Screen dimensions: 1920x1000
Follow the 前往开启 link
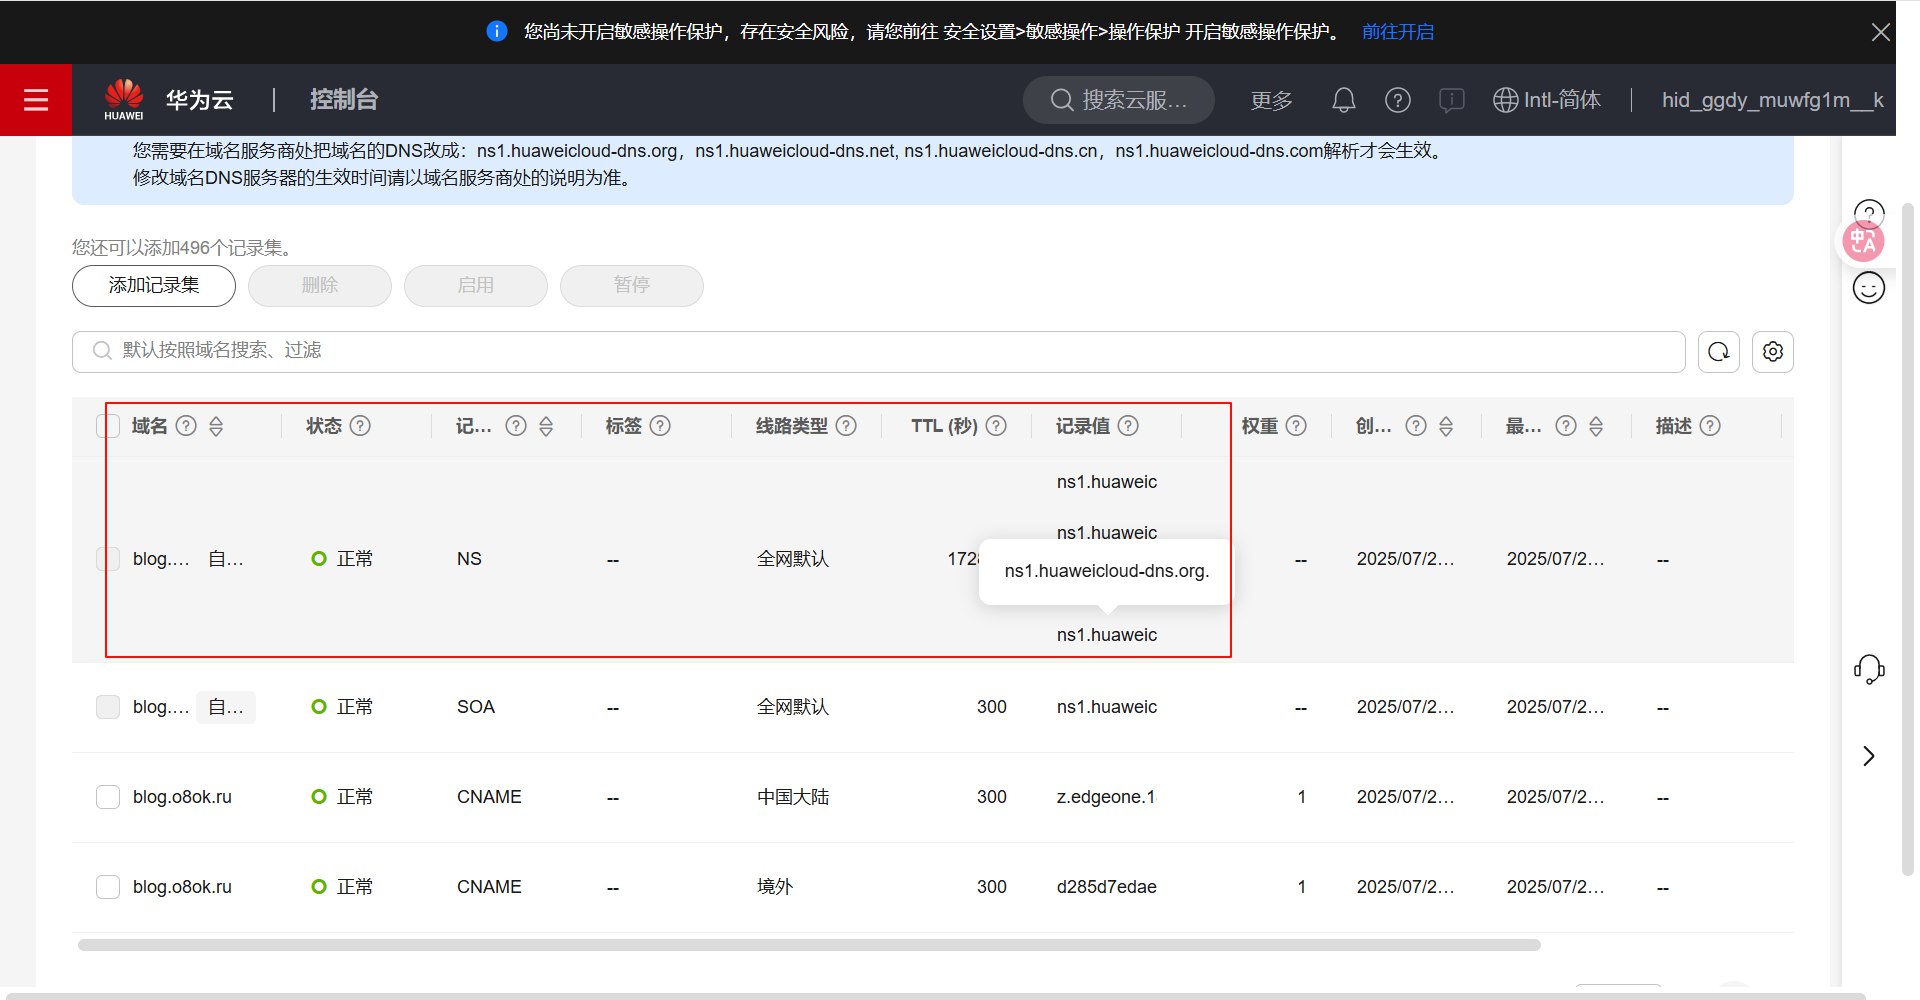[x=1397, y=32]
